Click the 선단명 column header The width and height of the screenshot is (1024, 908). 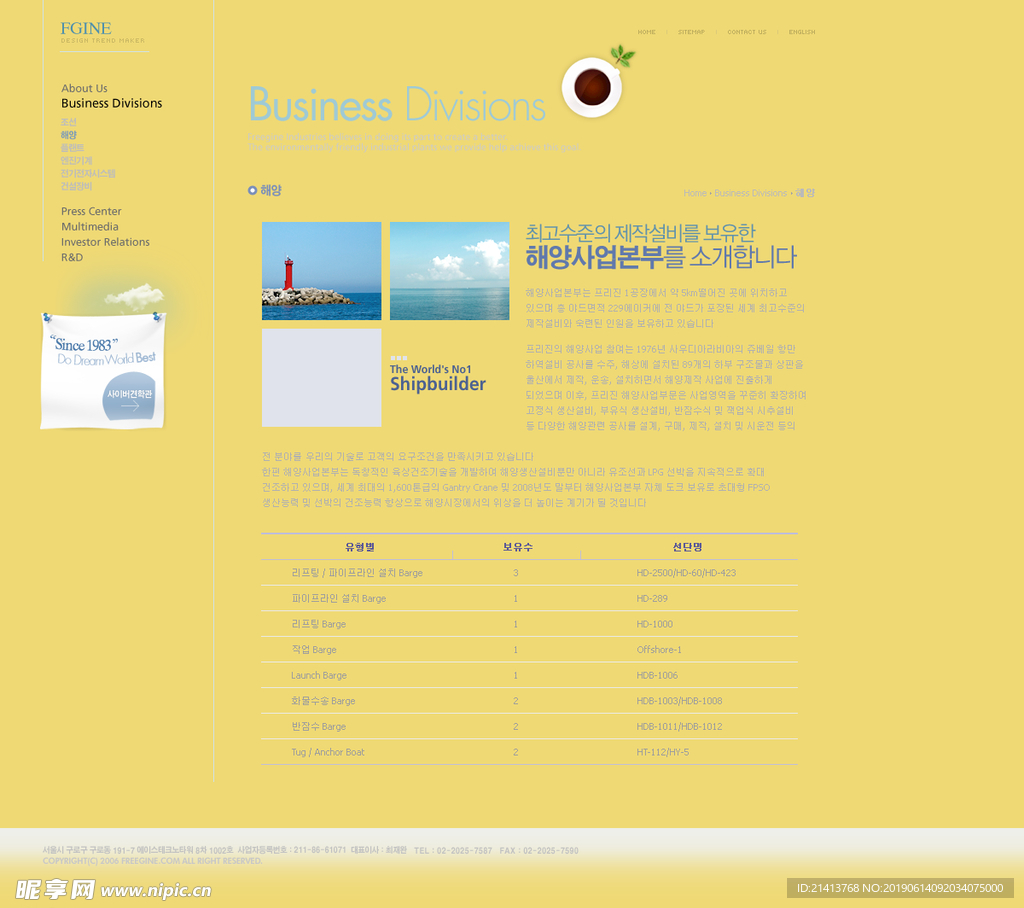coord(688,547)
